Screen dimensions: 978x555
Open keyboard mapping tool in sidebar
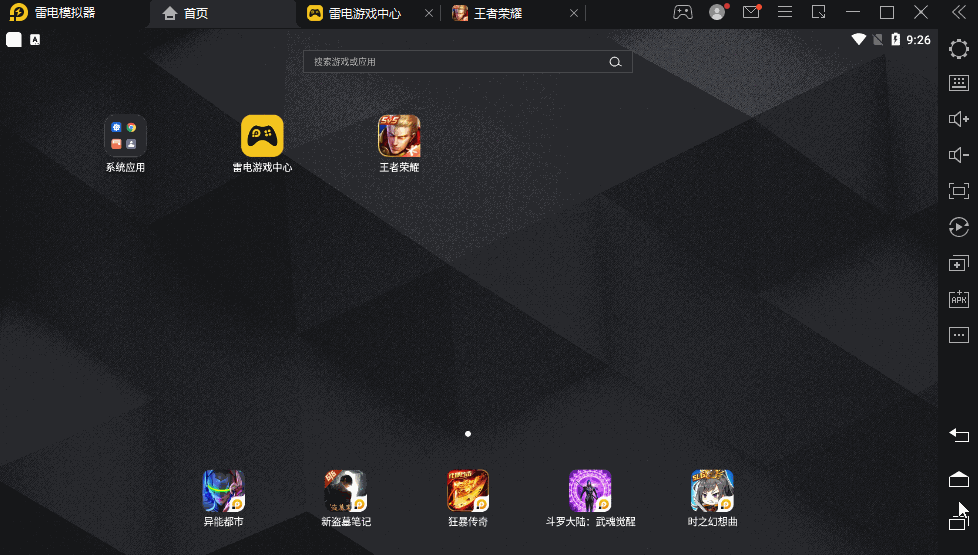coord(959,83)
